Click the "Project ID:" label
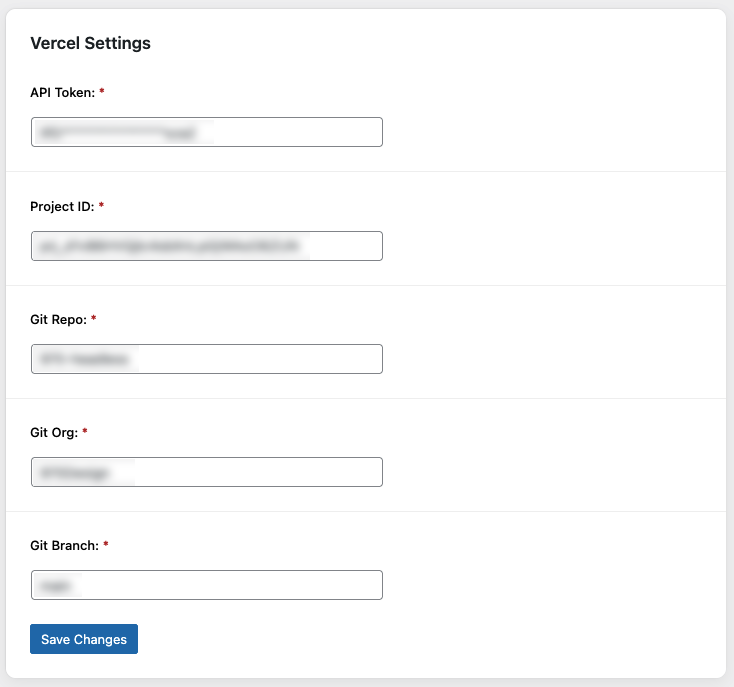 tap(62, 206)
